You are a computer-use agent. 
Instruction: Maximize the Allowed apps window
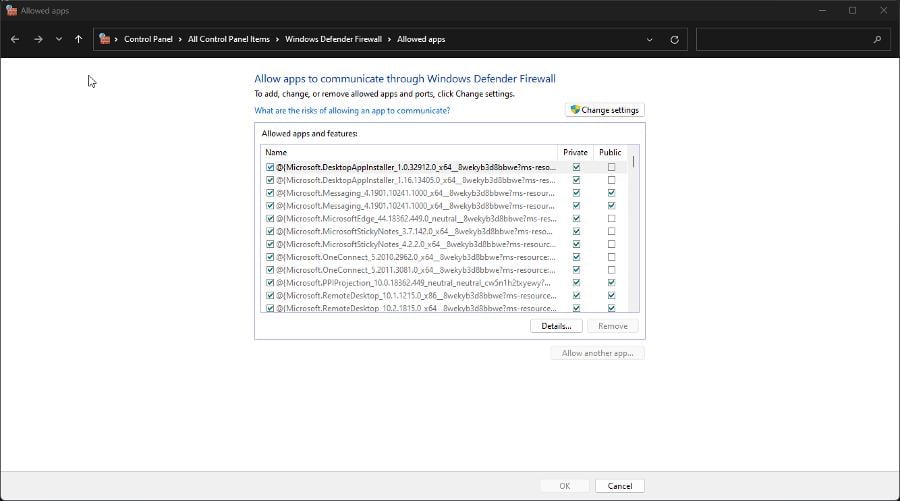tap(852, 10)
